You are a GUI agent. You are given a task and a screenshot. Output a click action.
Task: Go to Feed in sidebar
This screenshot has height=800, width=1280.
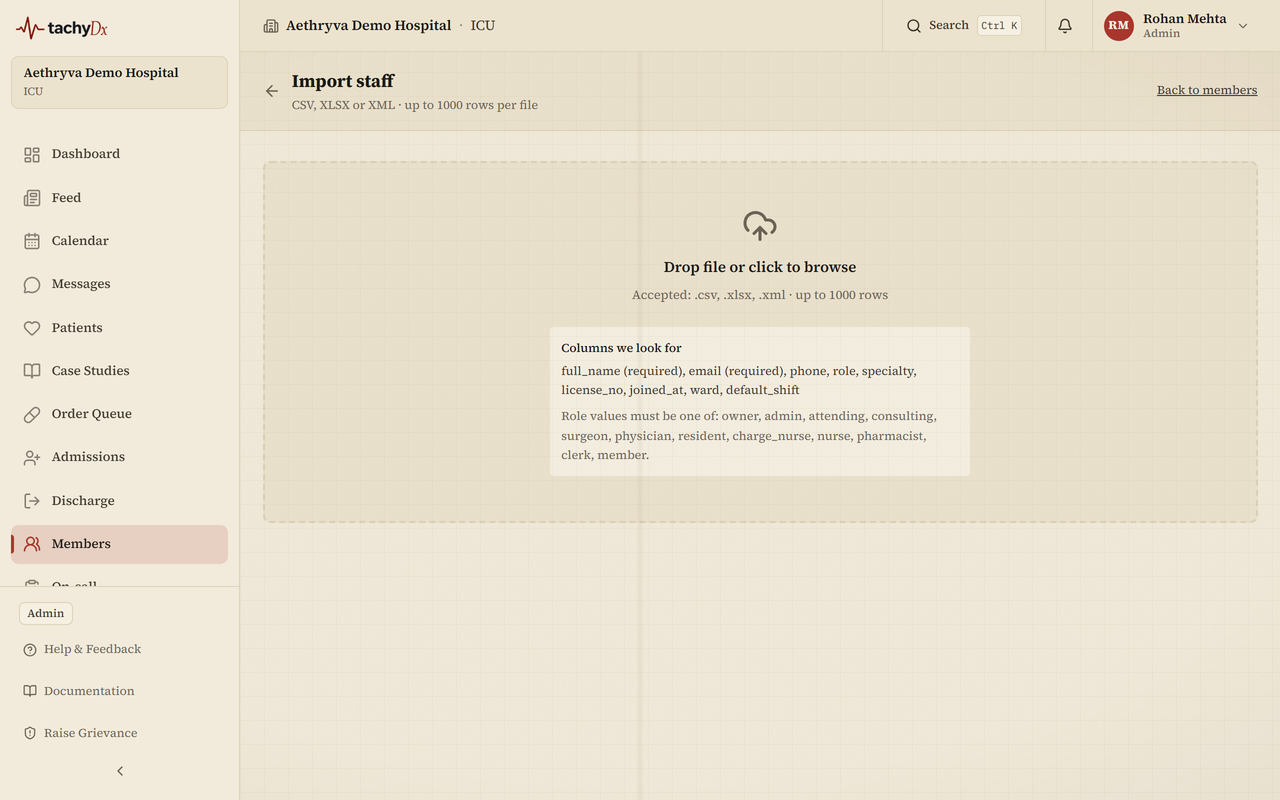[120, 198]
